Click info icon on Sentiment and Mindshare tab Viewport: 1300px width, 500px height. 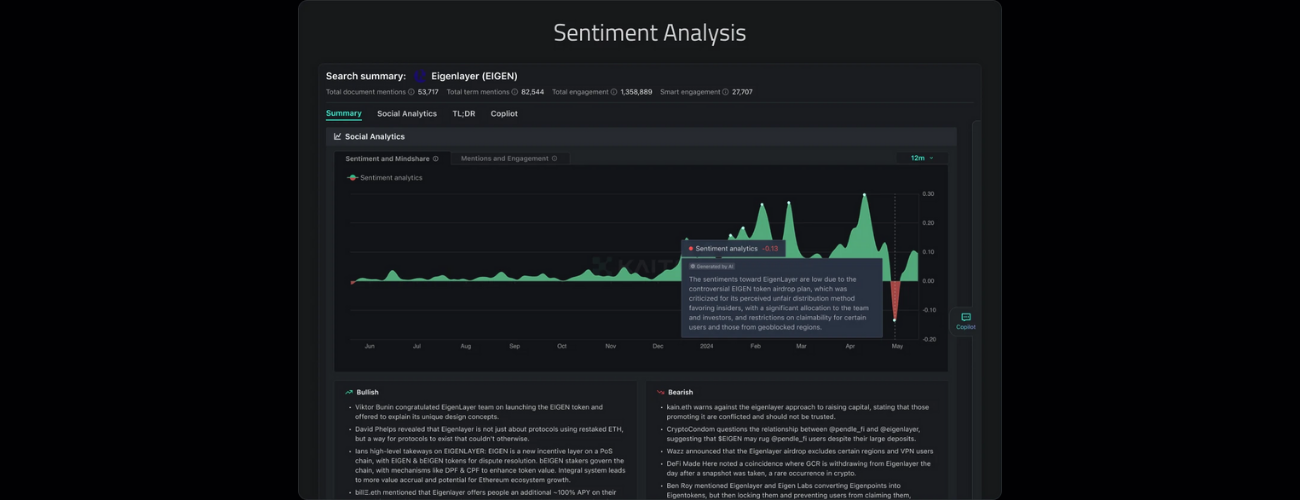pos(435,158)
